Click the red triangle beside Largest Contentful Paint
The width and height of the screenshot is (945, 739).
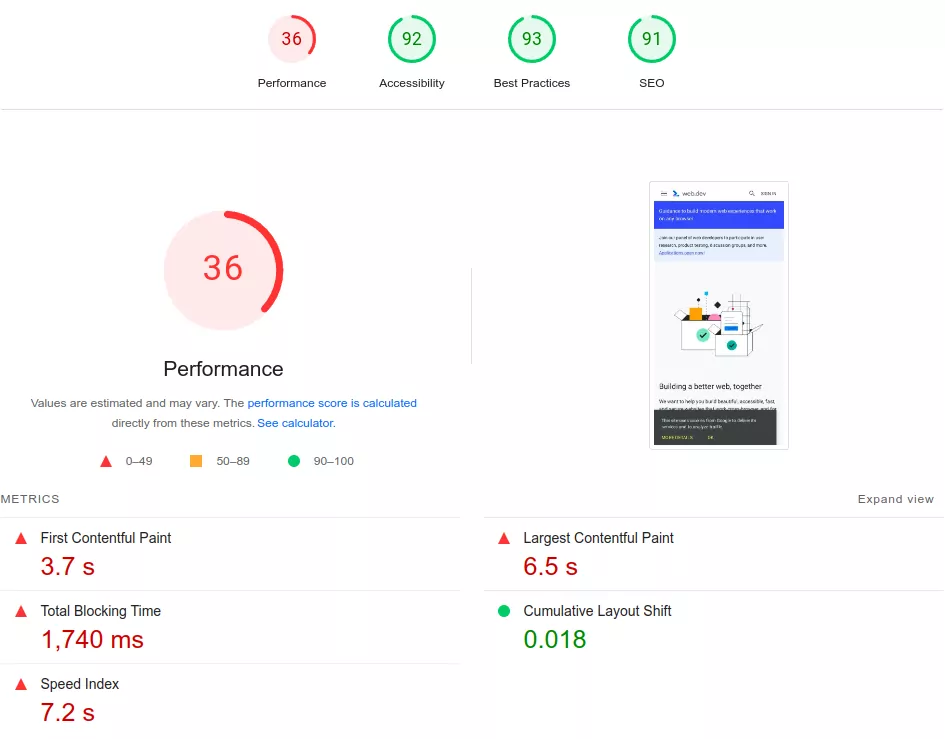(x=504, y=538)
